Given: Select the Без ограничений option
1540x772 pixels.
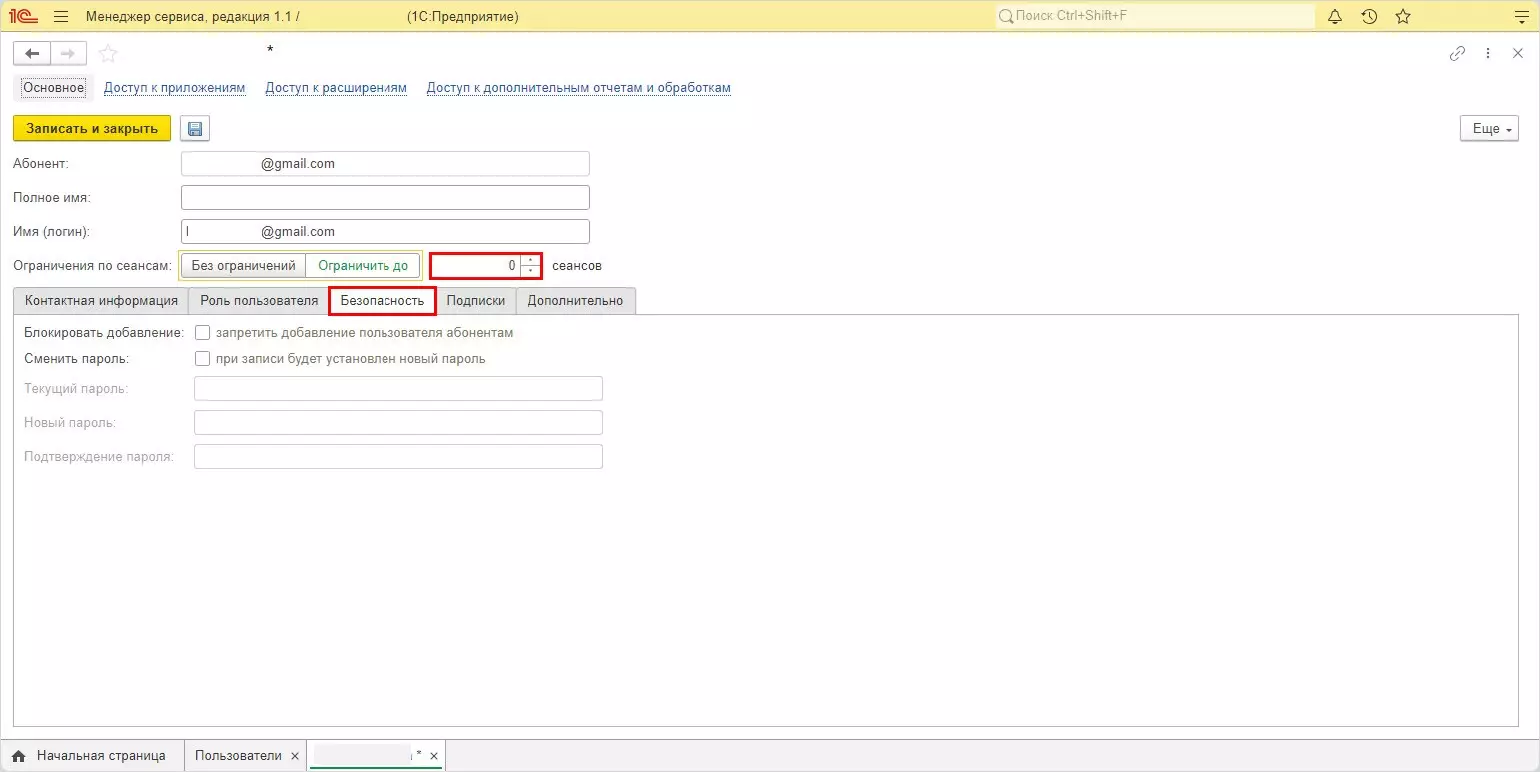Looking at the screenshot, I should coord(243,265).
